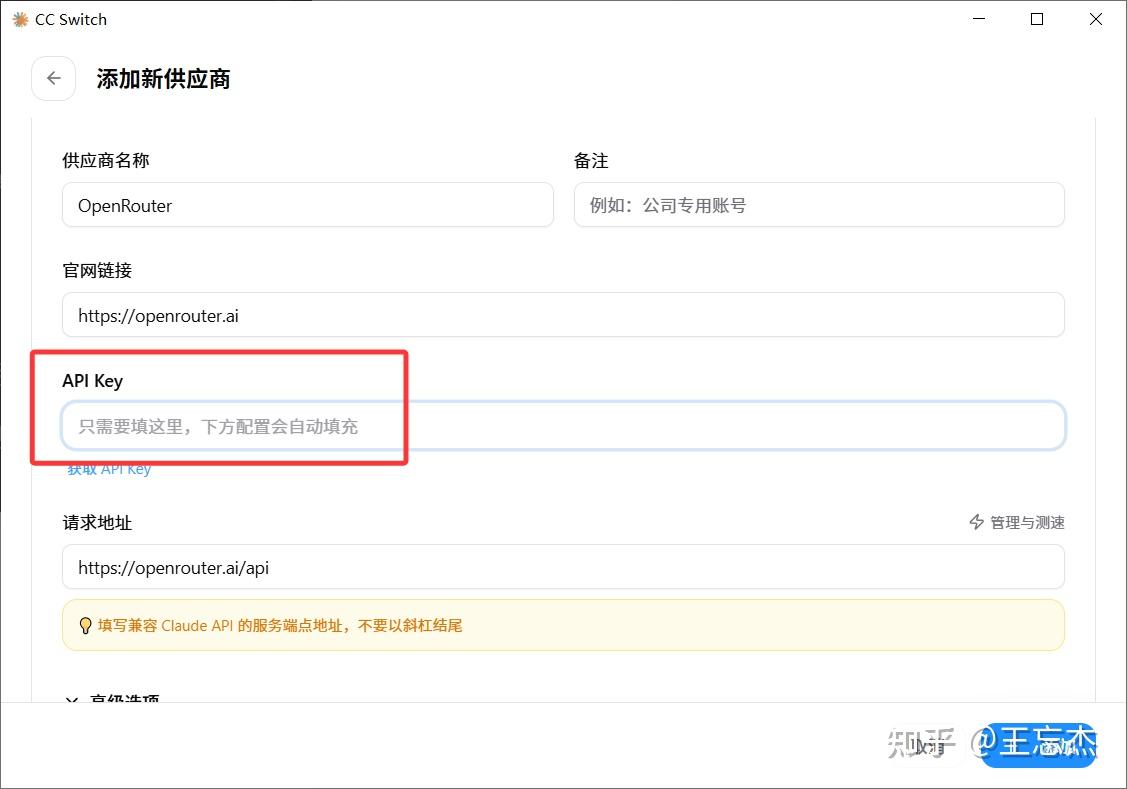The image size is (1127, 789).
Task: Click the 备注 label
Action: point(591,160)
